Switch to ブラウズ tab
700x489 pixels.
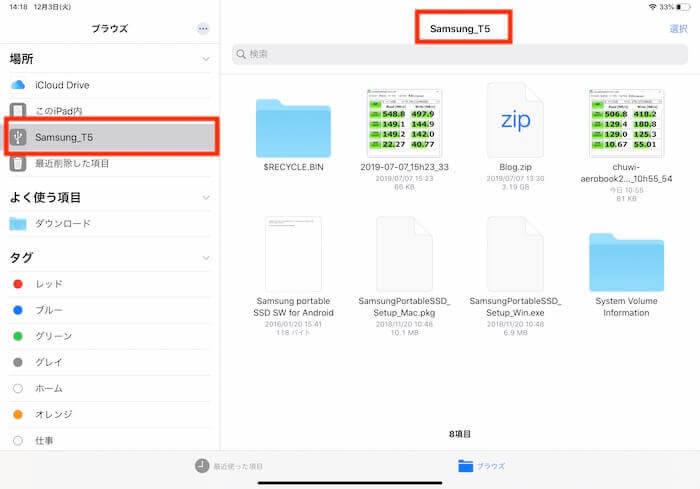point(481,466)
